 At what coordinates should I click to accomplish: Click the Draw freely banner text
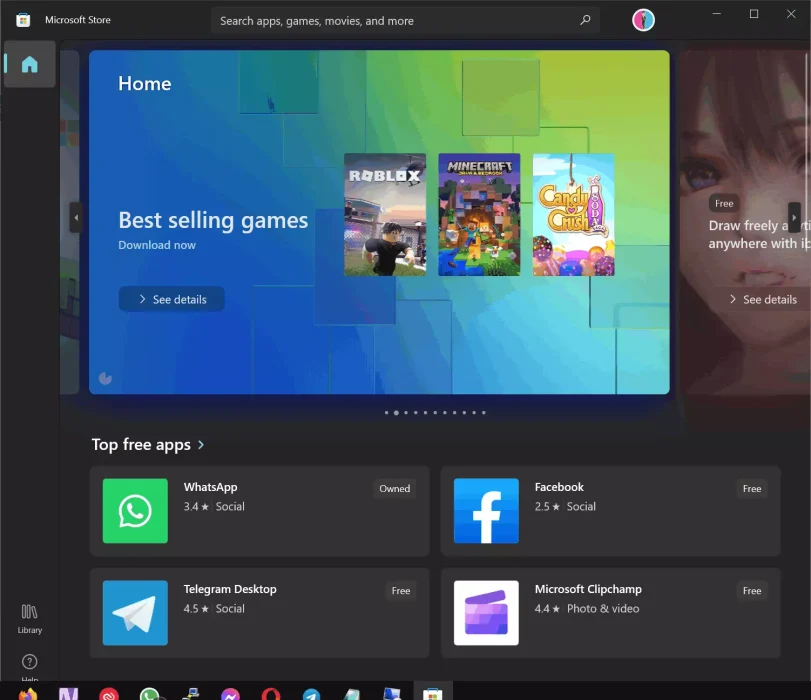click(x=759, y=234)
